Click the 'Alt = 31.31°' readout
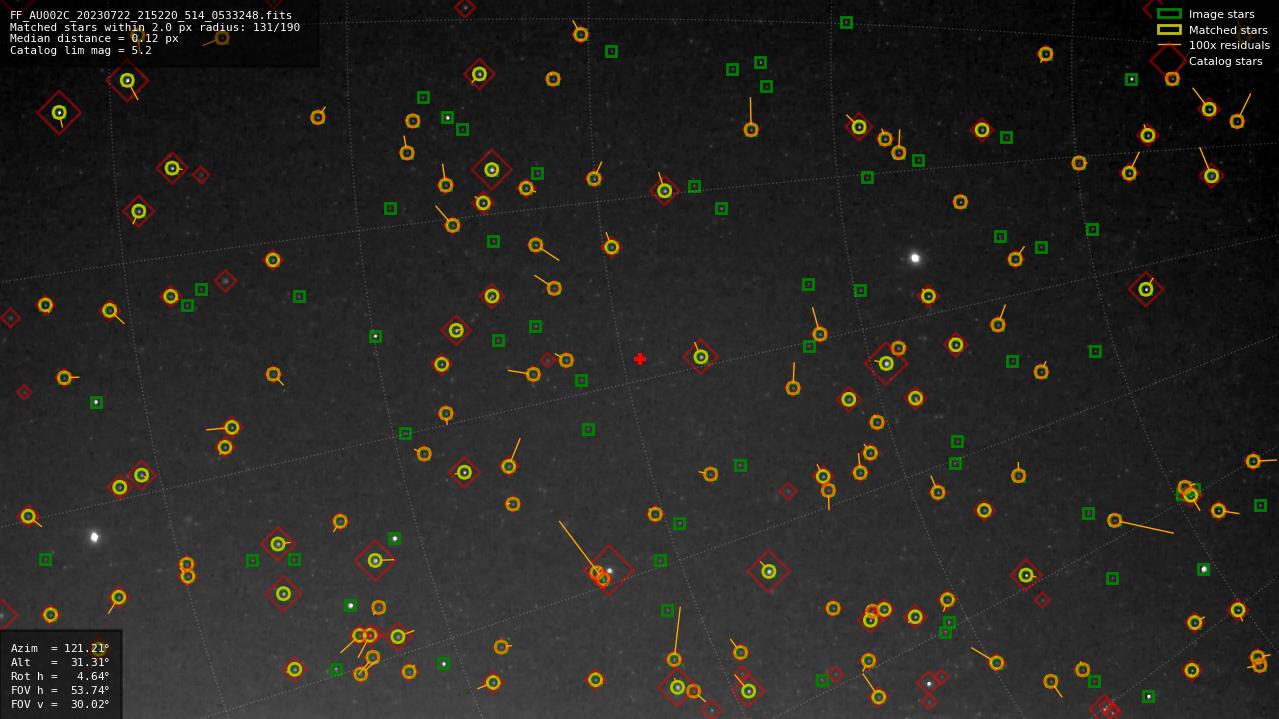1279x719 pixels. [60, 663]
